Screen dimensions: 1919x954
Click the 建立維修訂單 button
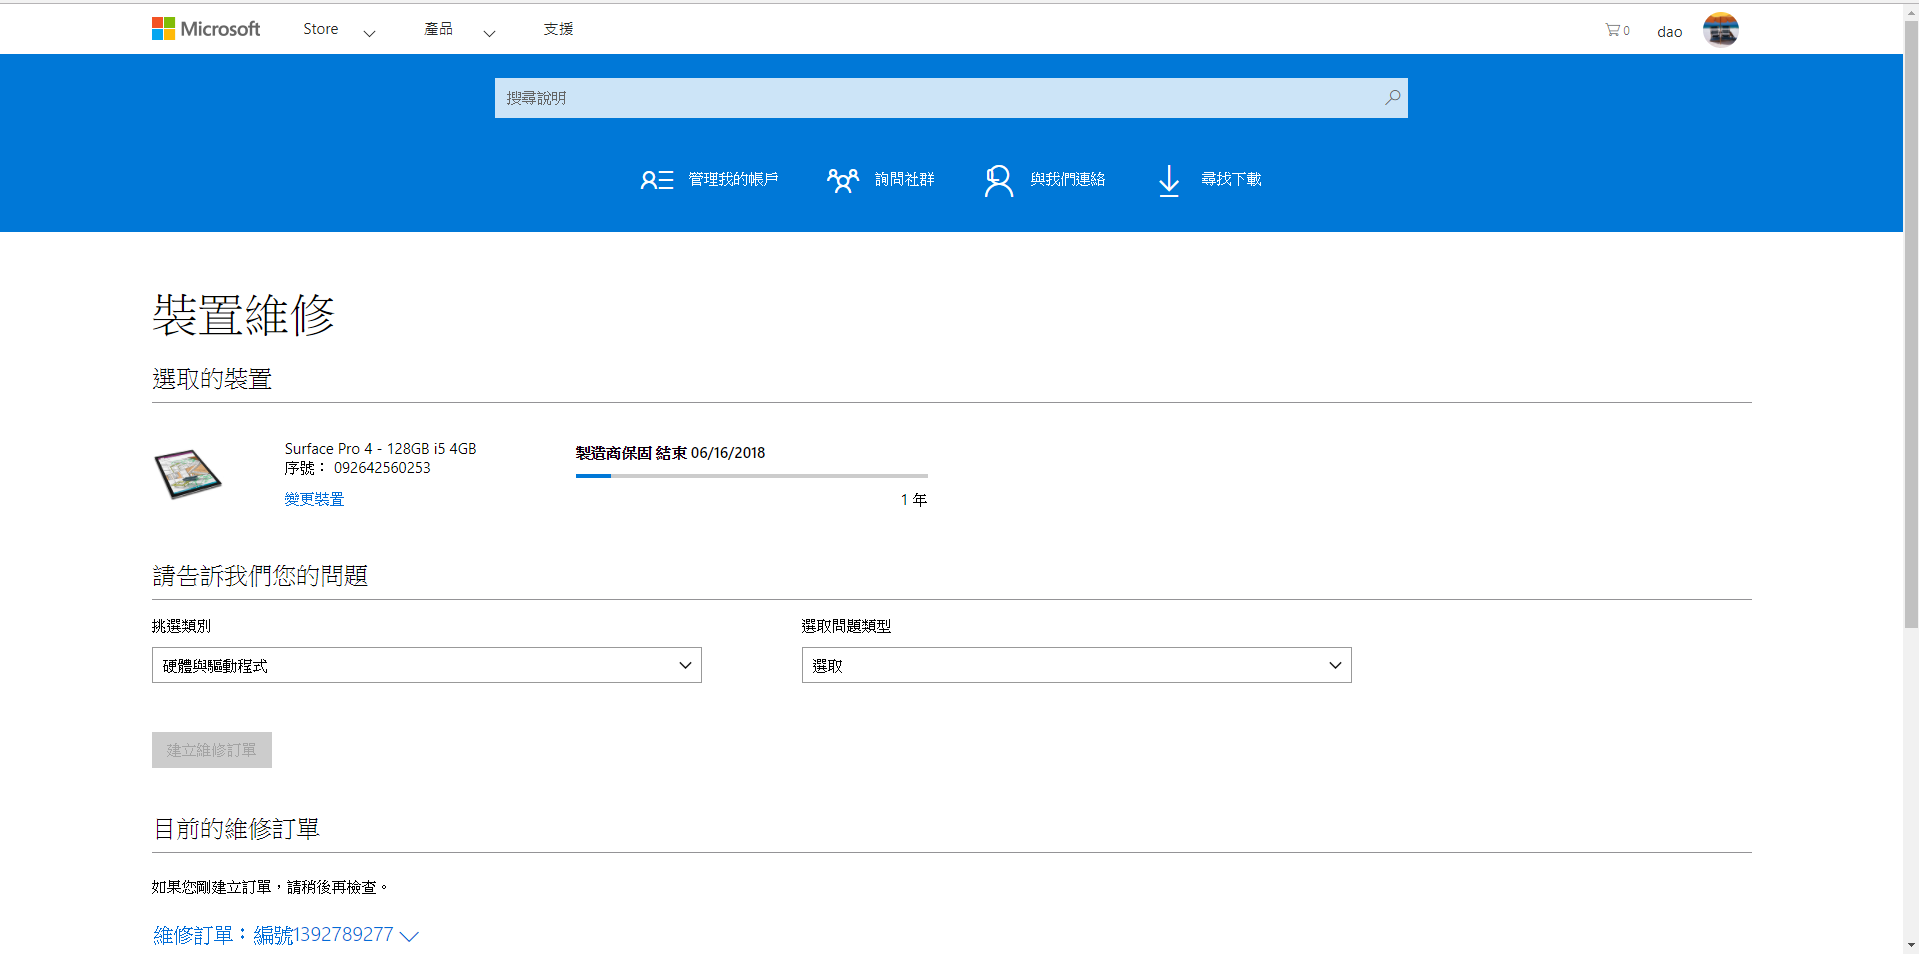tap(212, 750)
